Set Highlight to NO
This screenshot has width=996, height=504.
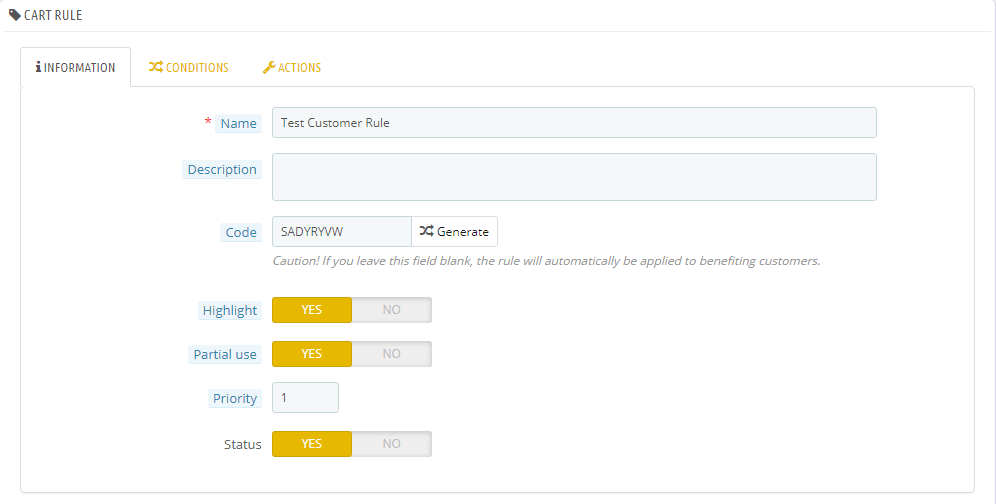pyautogui.click(x=391, y=310)
